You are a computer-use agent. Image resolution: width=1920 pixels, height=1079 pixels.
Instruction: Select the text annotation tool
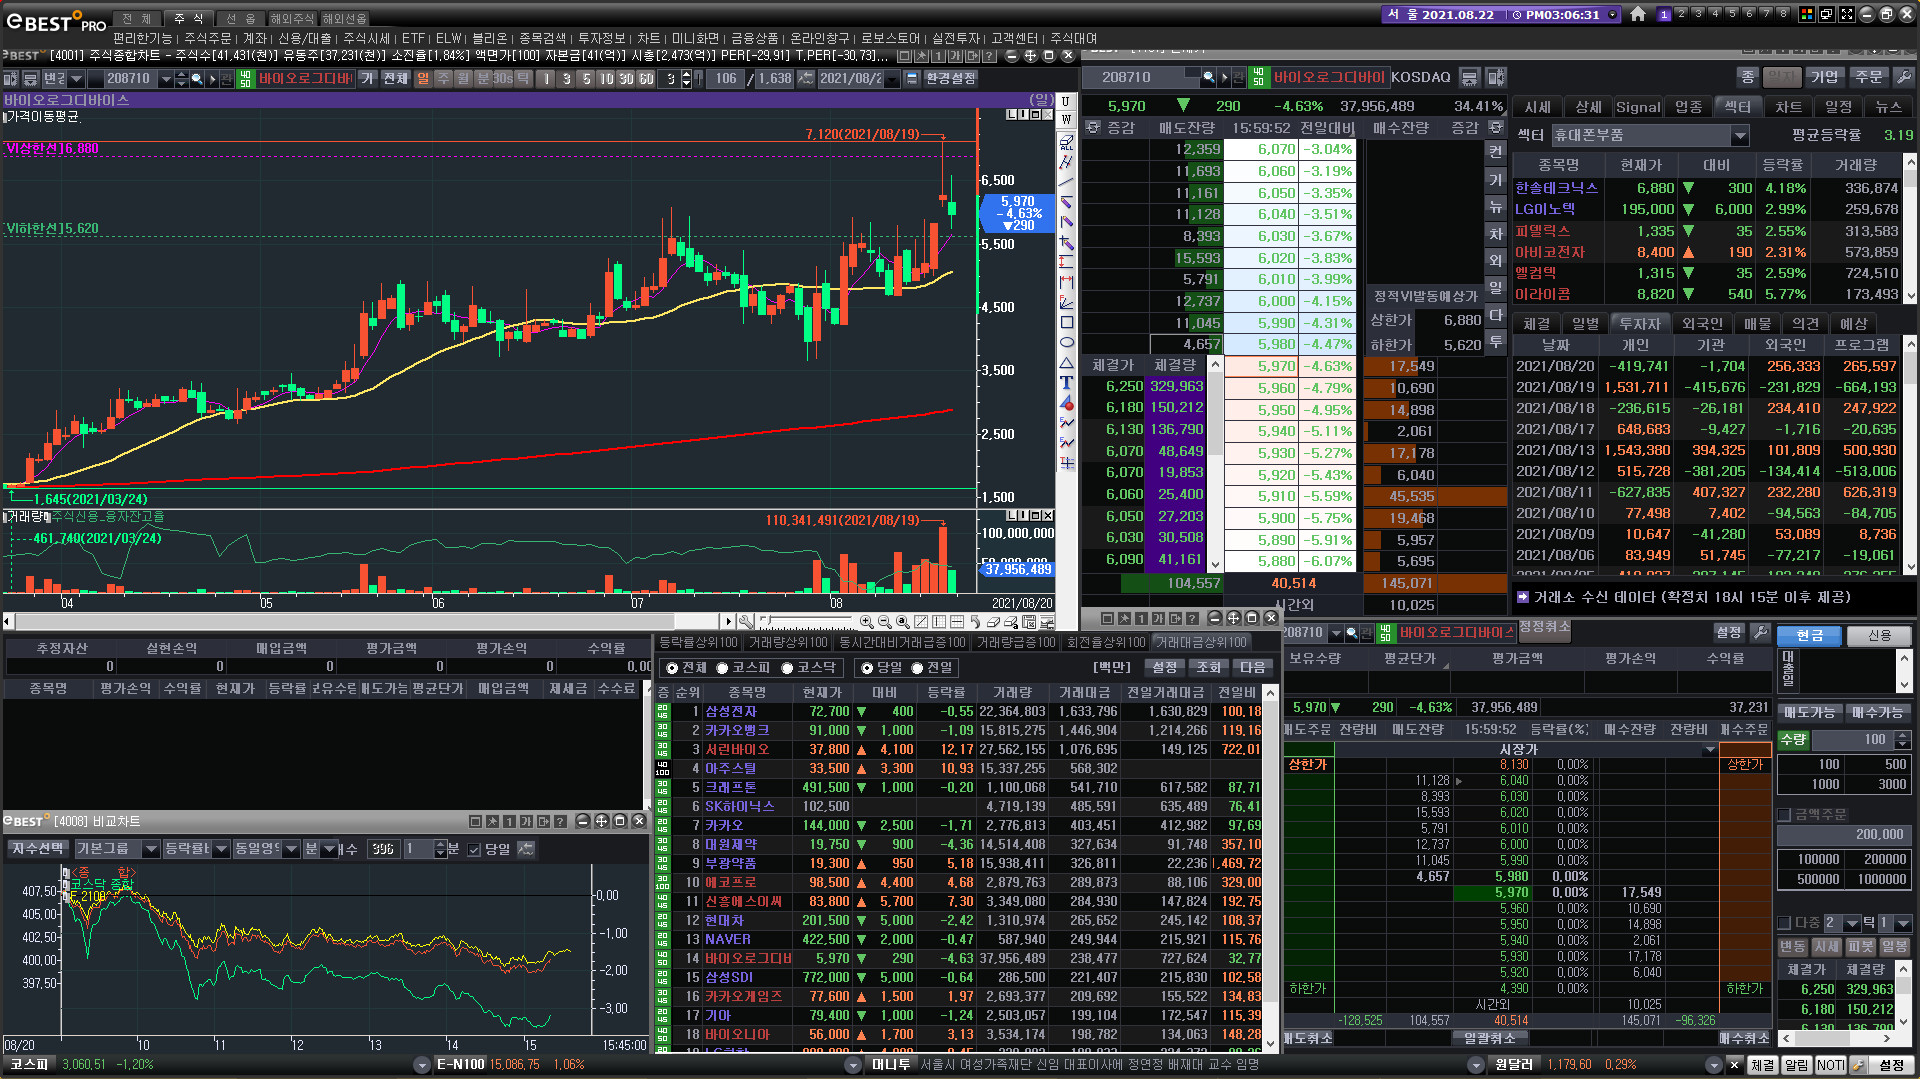[1067, 382]
